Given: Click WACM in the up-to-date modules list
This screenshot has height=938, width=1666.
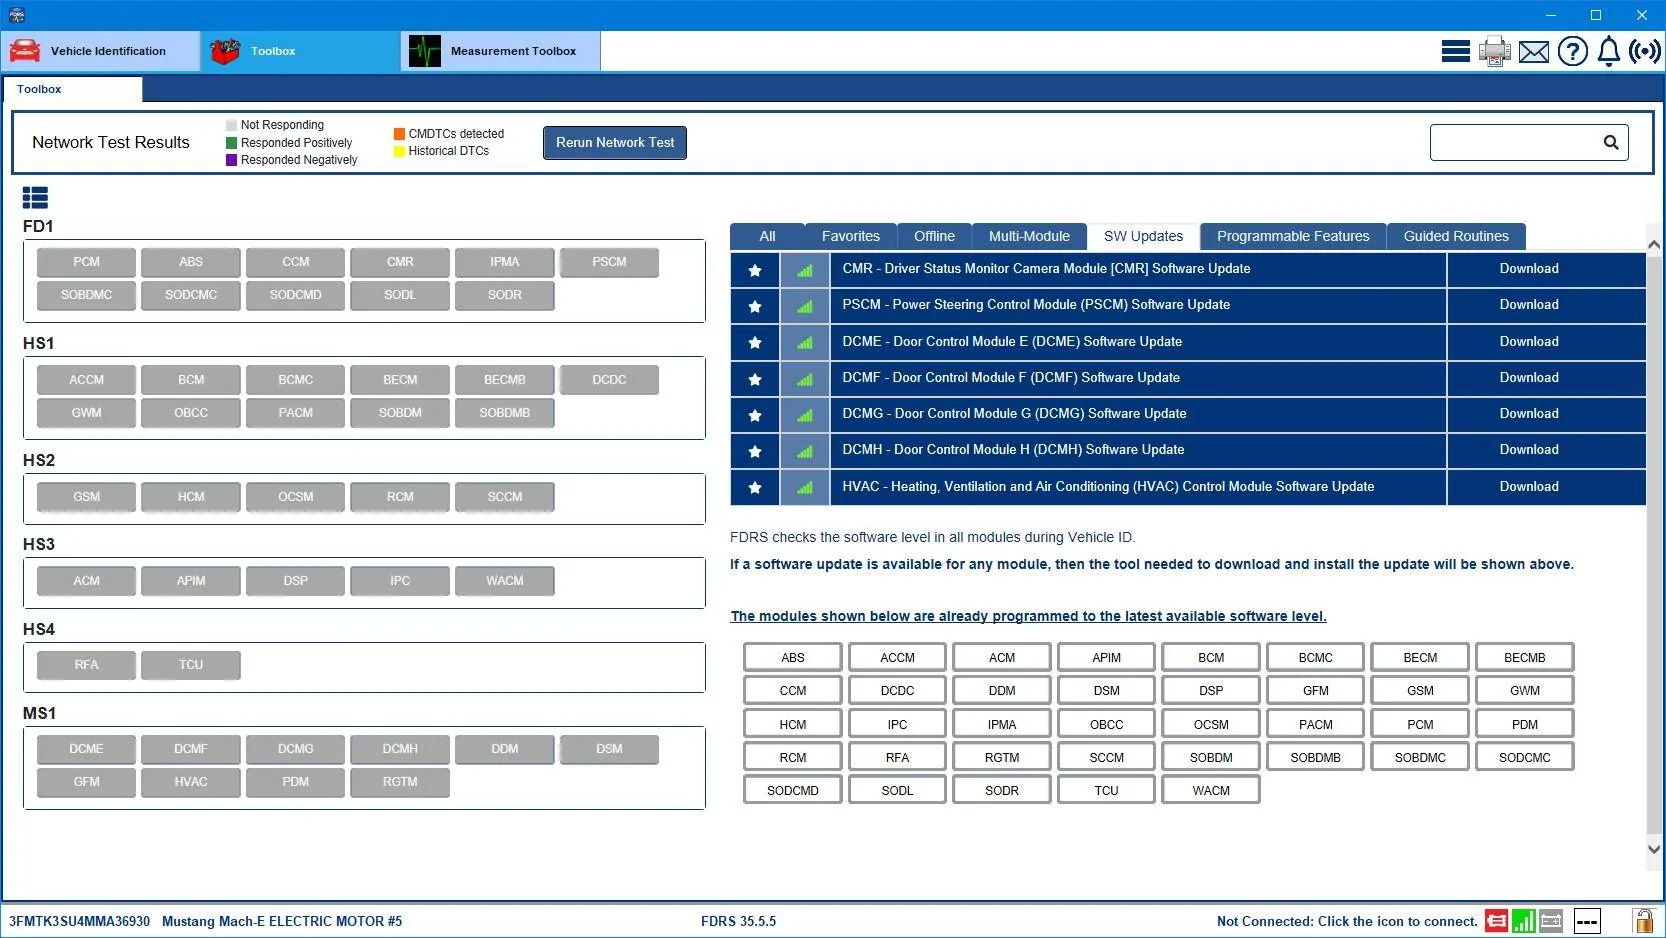Looking at the screenshot, I should tap(1211, 791).
